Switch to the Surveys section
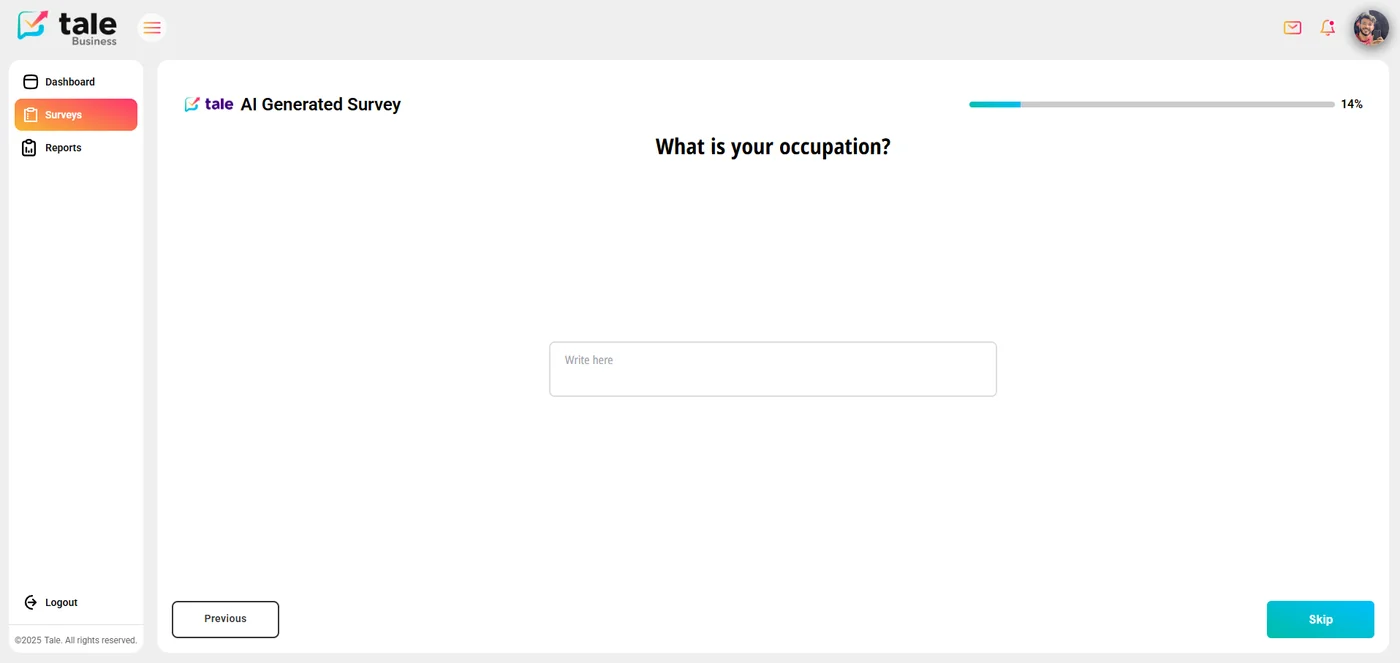The image size is (1400, 663). (63, 114)
